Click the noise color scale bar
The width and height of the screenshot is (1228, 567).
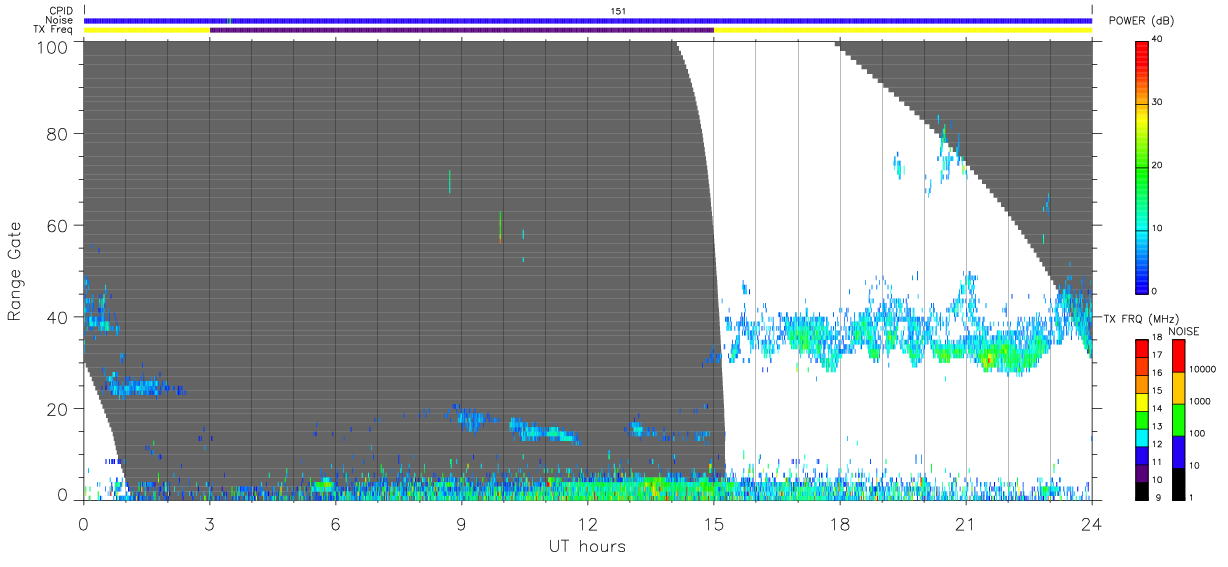tap(1177, 419)
